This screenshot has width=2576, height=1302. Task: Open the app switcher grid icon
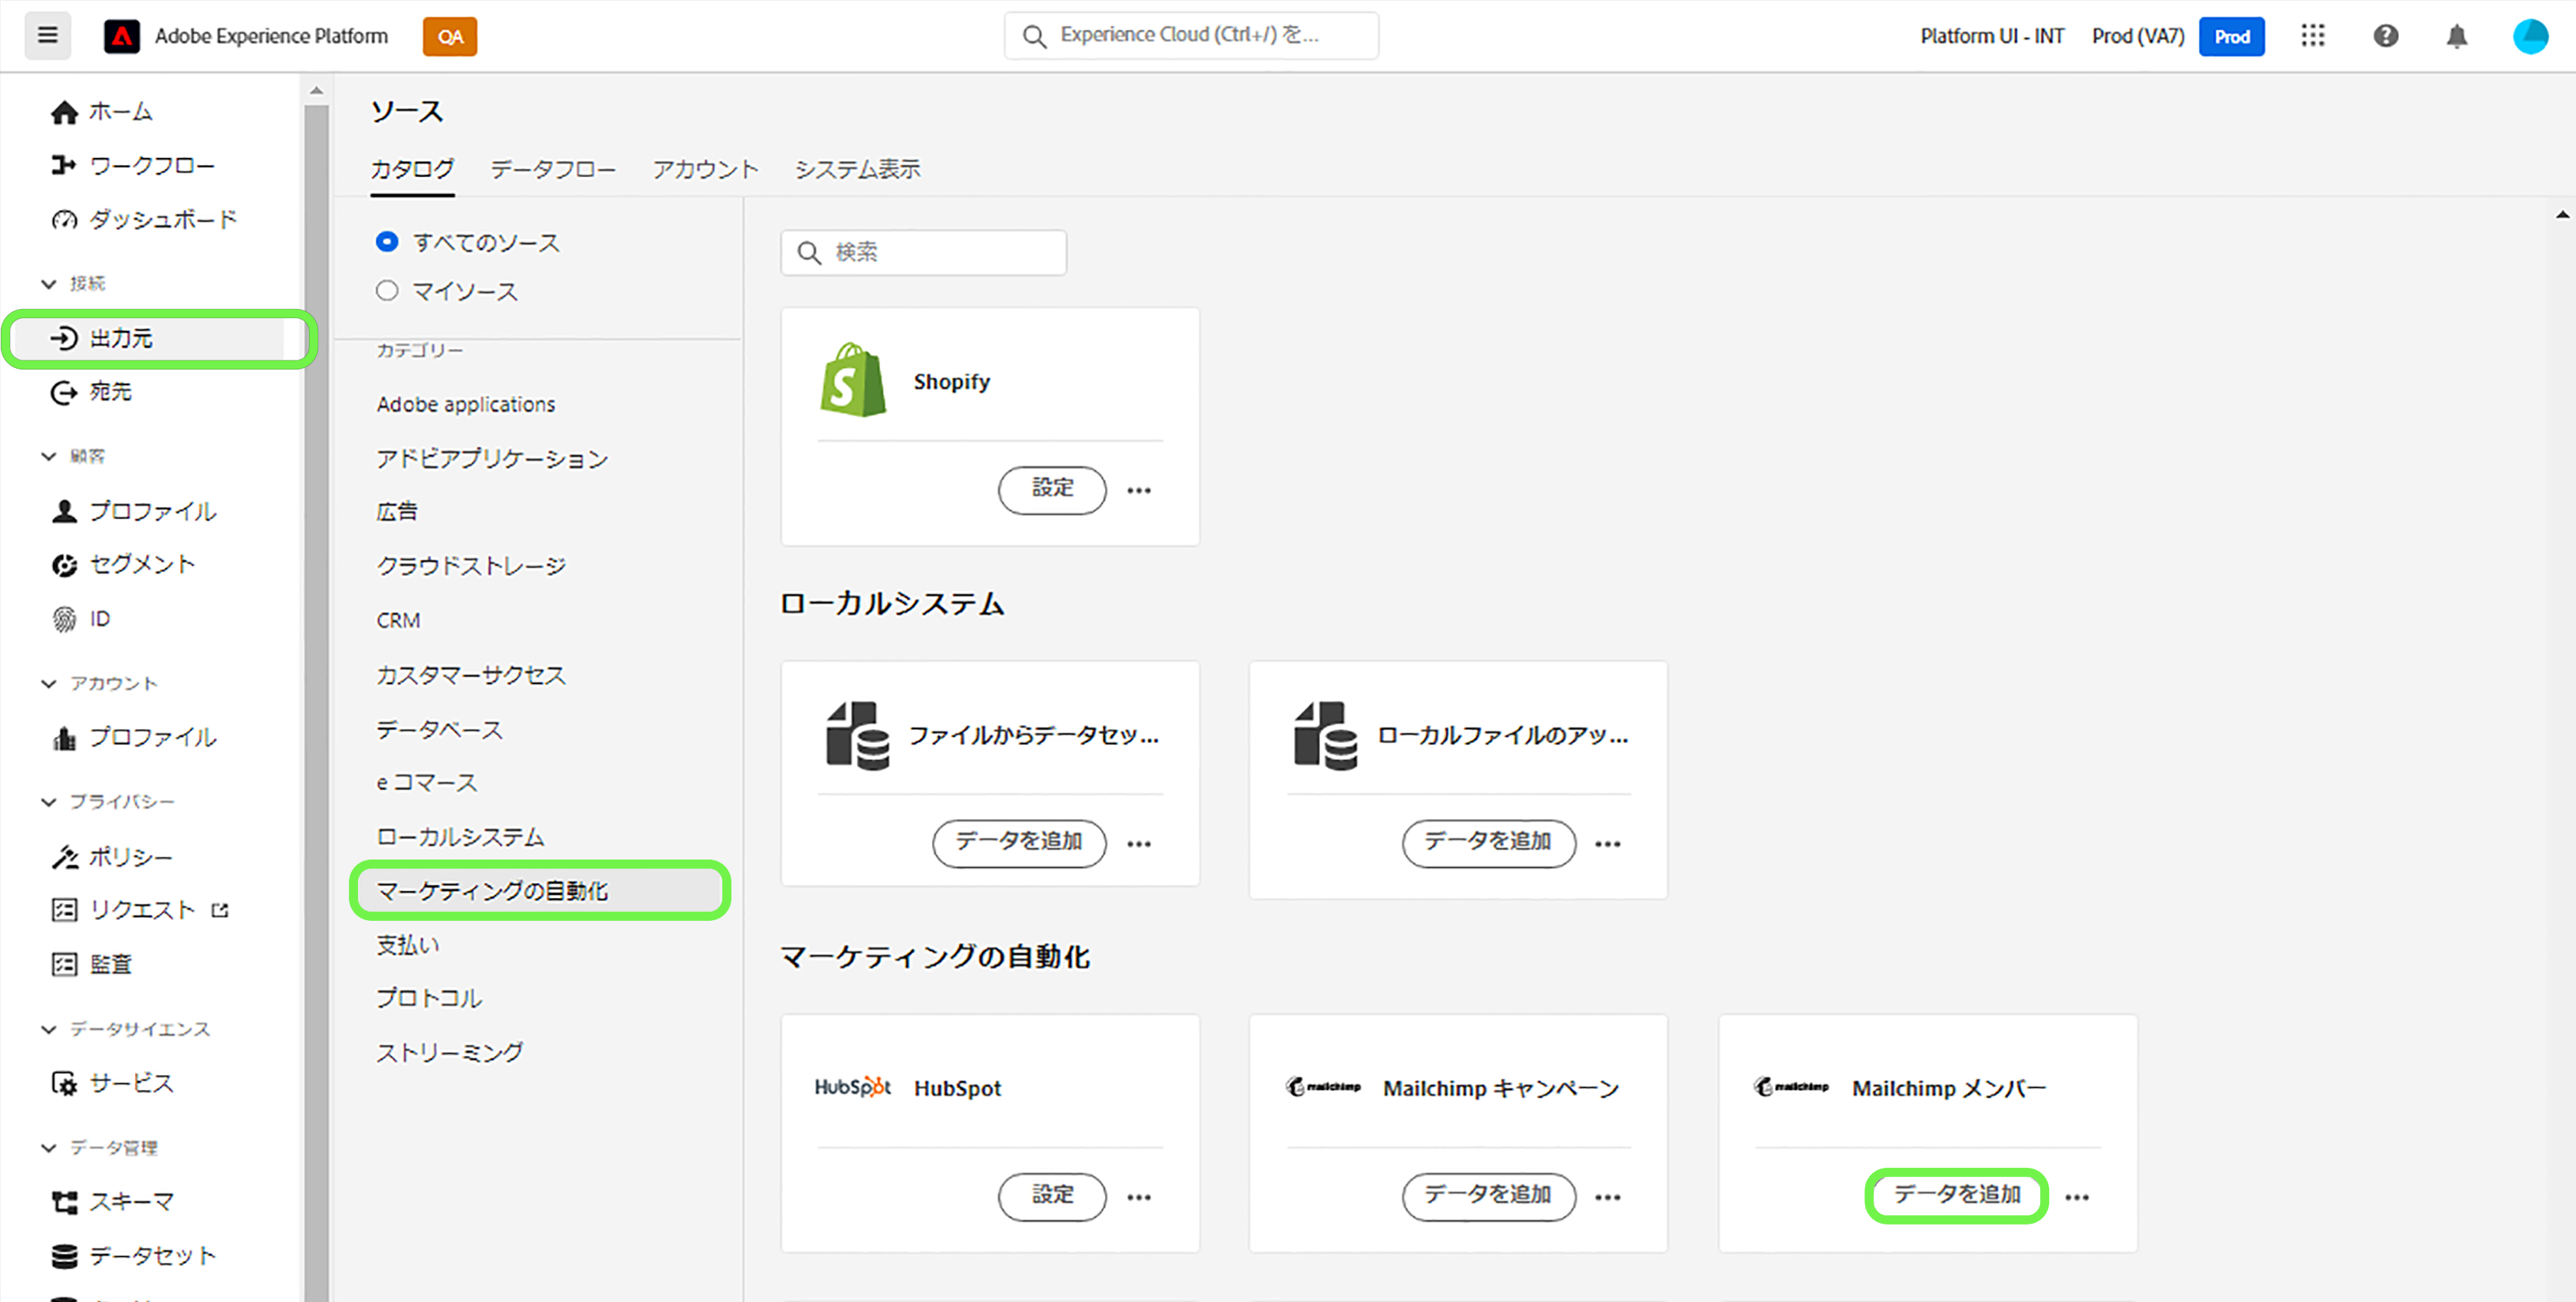2312,36
